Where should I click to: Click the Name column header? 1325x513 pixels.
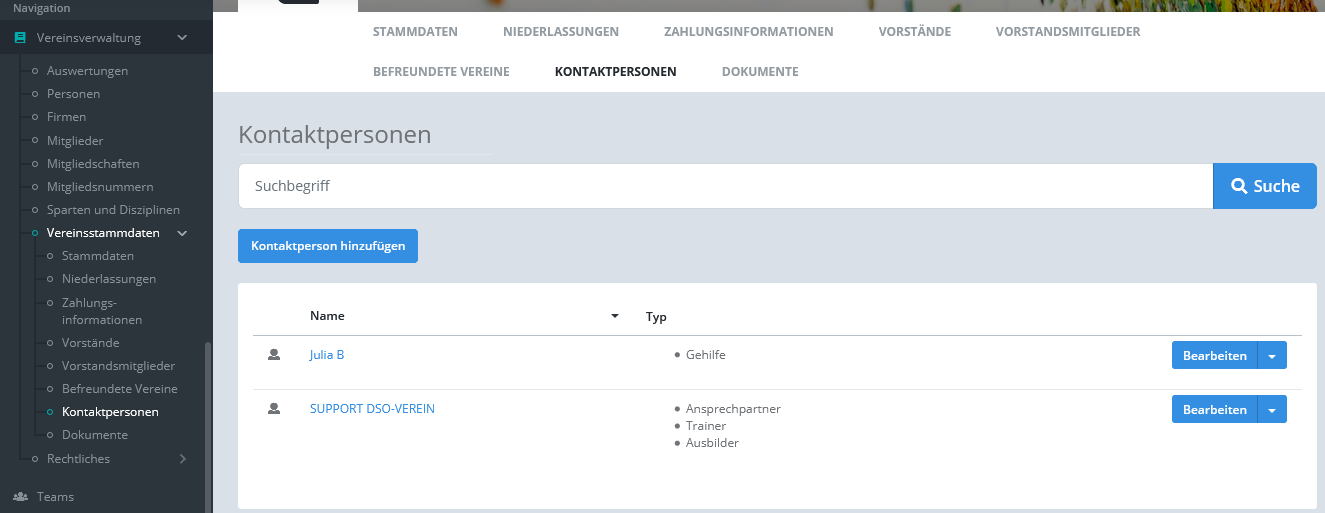(327, 316)
